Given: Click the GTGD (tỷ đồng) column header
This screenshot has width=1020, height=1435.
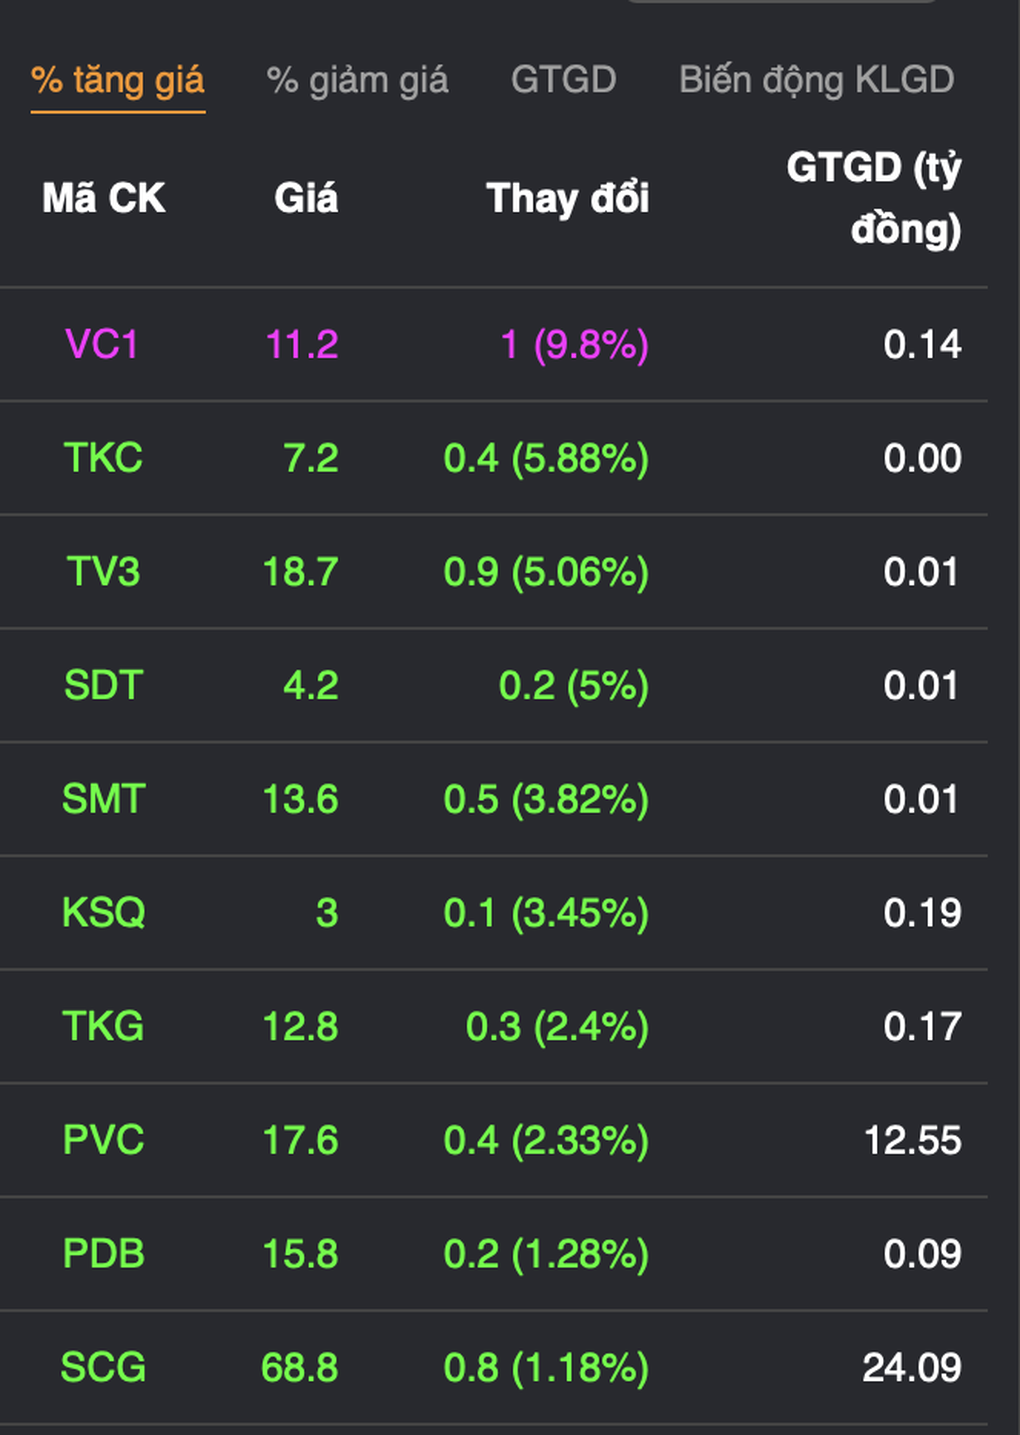Looking at the screenshot, I should (x=873, y=198).
